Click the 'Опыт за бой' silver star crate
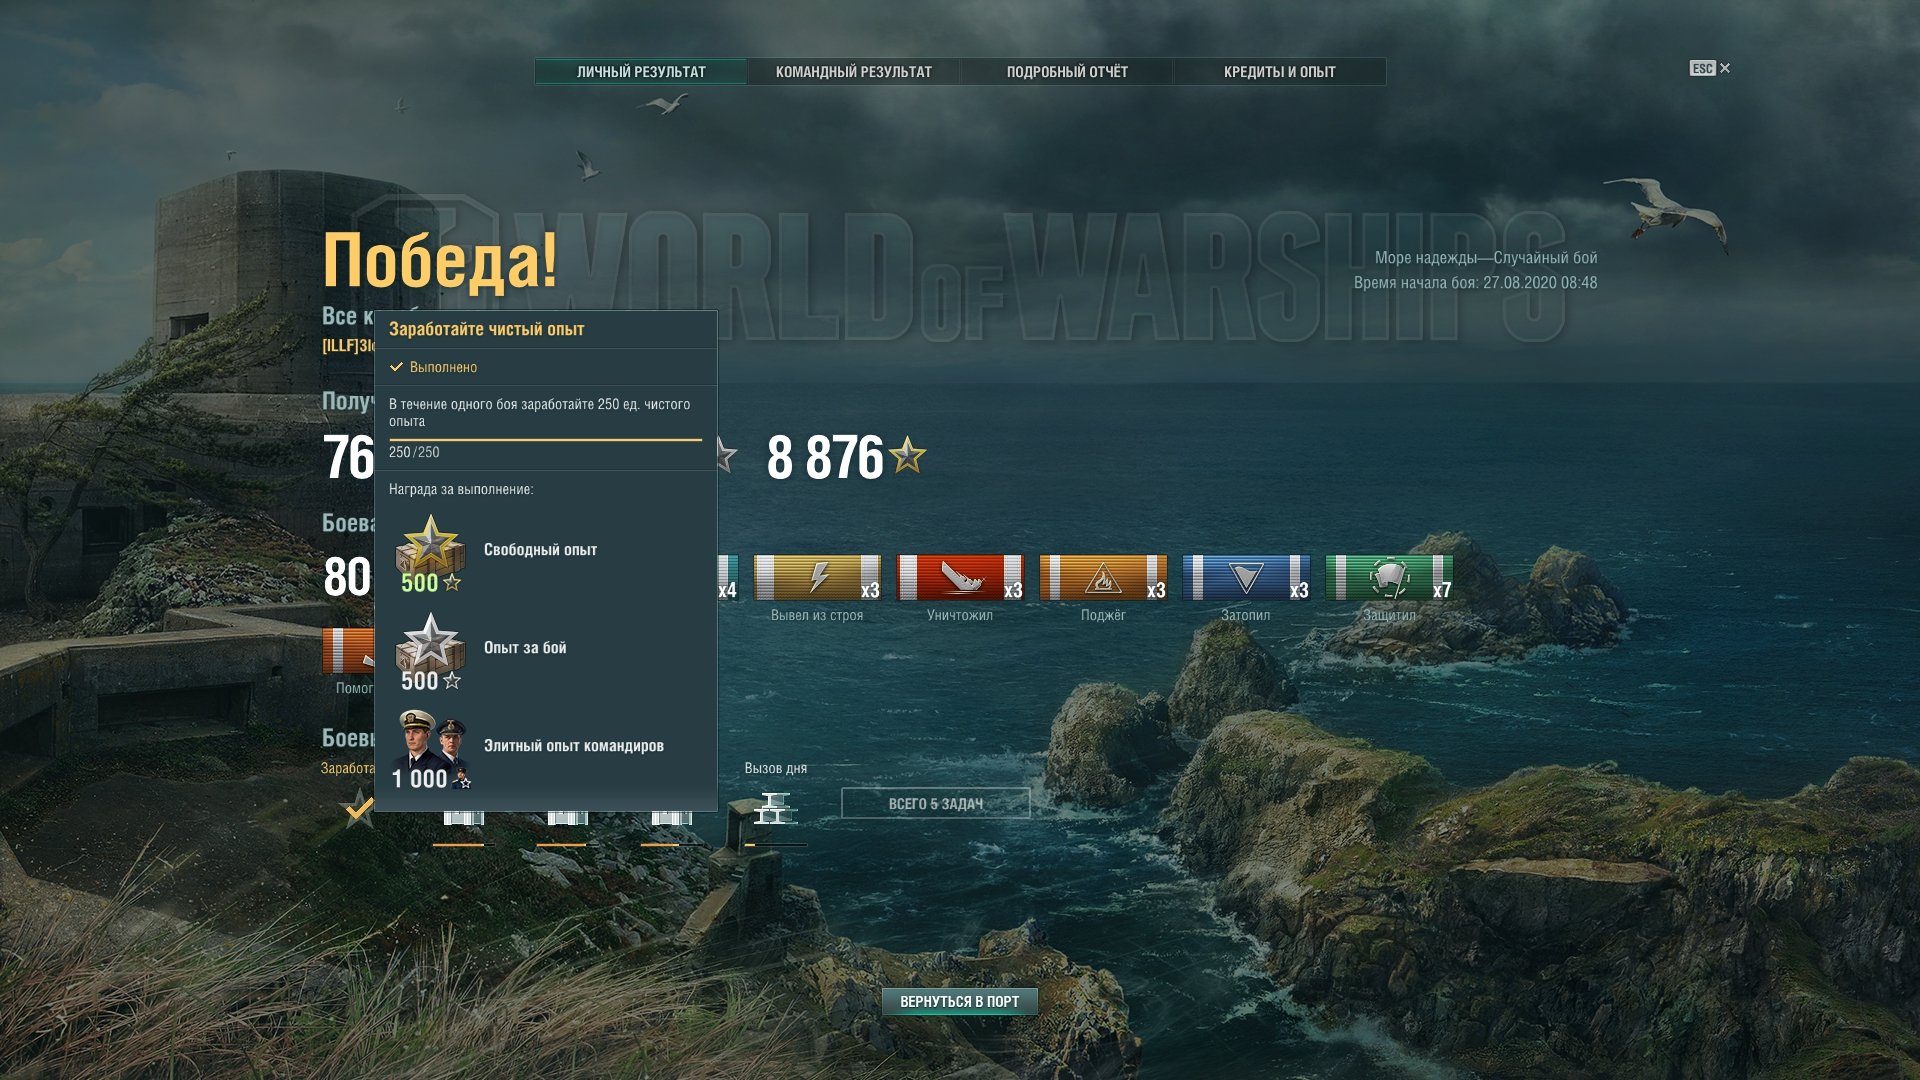Image resolution: width=1920 pixels, height=1080 pixels. click(430, 651)
